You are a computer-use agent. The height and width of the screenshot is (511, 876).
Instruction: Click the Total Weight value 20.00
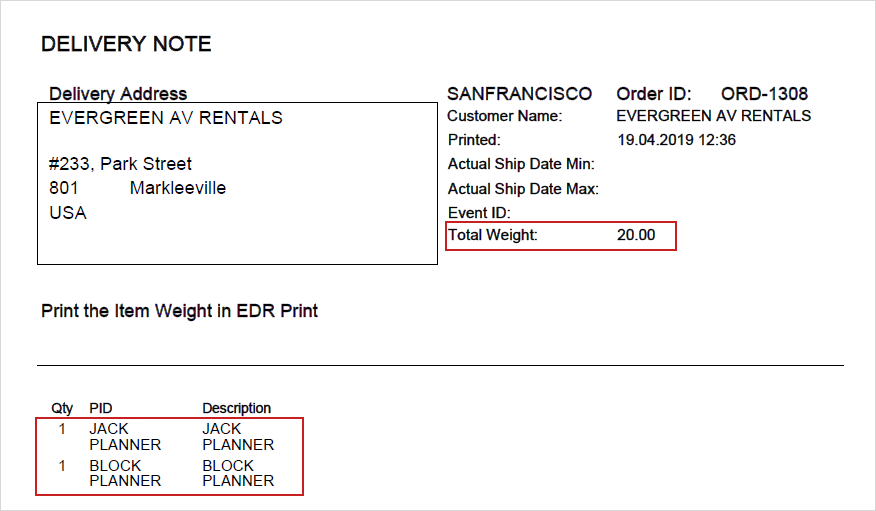(x=636, y=236)
